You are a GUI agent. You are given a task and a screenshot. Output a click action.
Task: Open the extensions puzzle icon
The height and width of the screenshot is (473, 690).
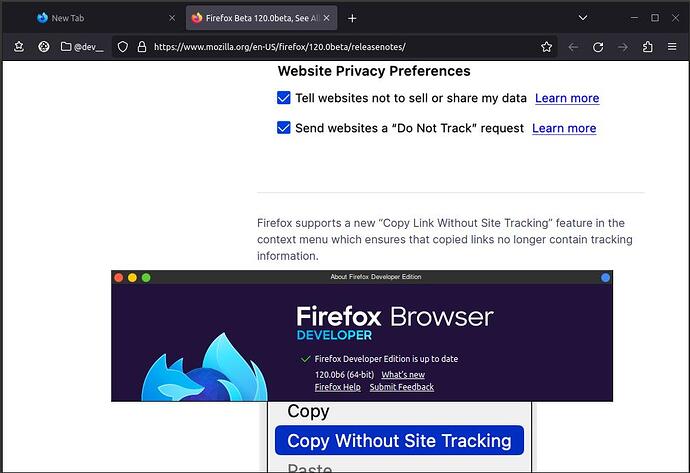click(647, 47)
